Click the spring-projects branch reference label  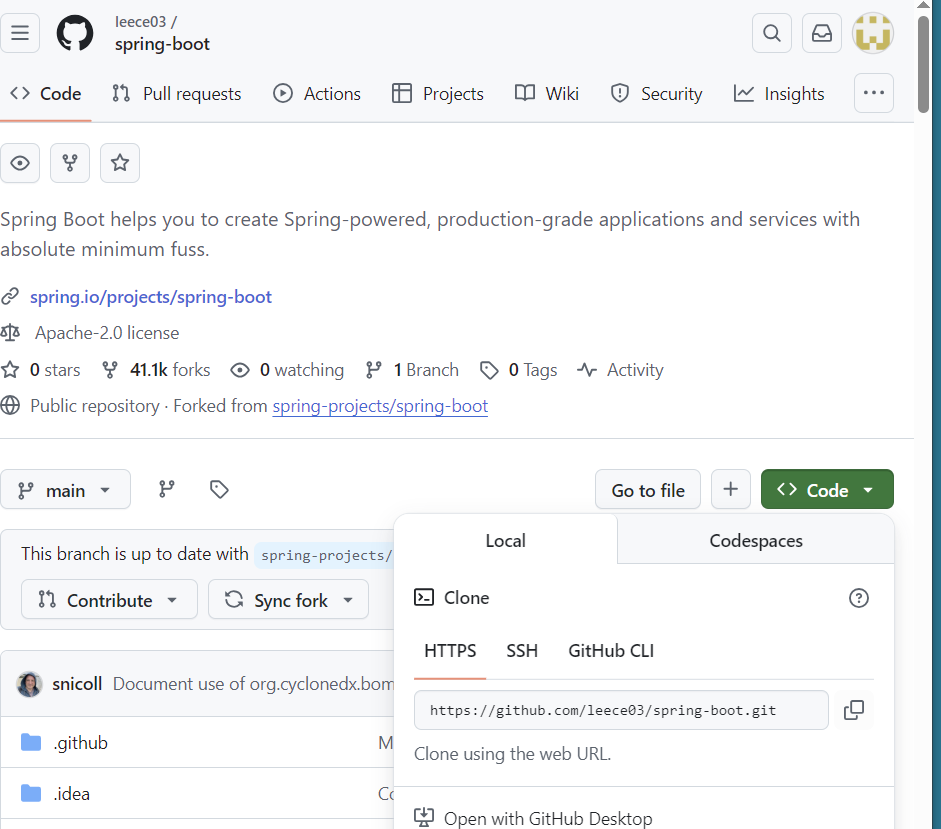point(325,555)
